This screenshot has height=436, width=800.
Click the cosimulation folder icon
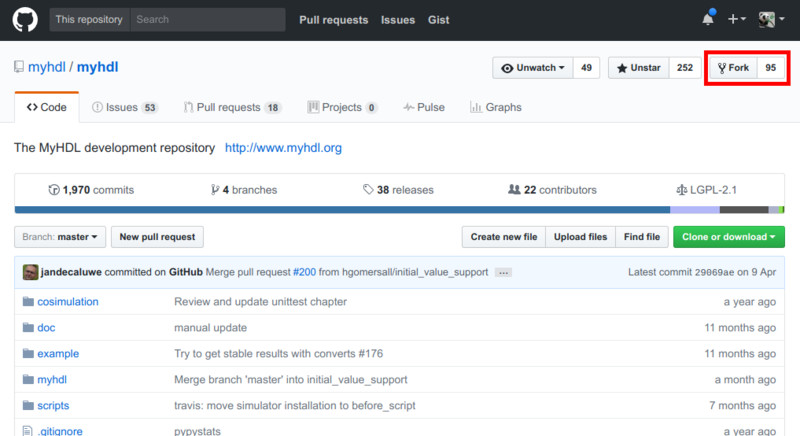pyautogui.click(x=28, y=301)
